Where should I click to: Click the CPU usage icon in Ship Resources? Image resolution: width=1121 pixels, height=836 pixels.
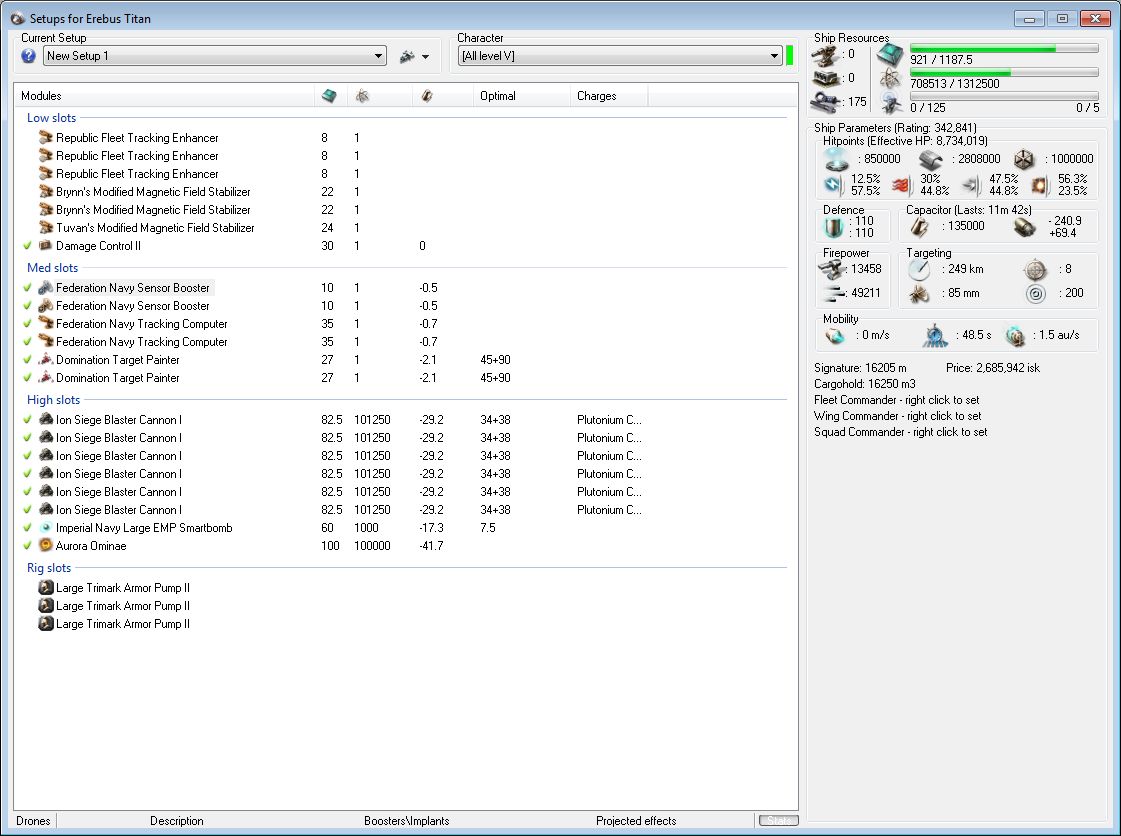coord(889,54)
